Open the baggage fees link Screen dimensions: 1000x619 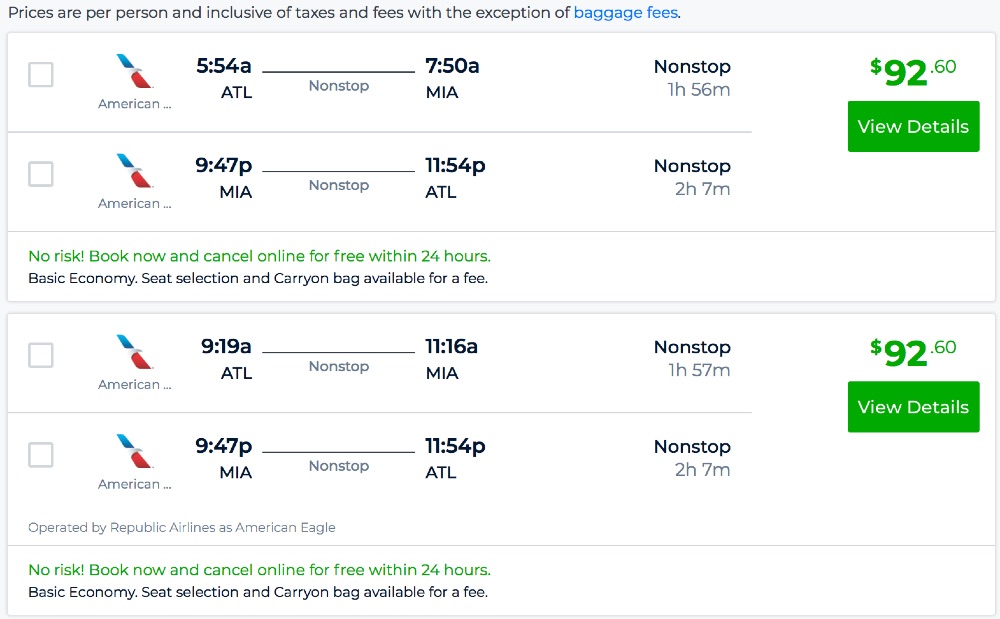pyautogui.click(x=626, y=13)
